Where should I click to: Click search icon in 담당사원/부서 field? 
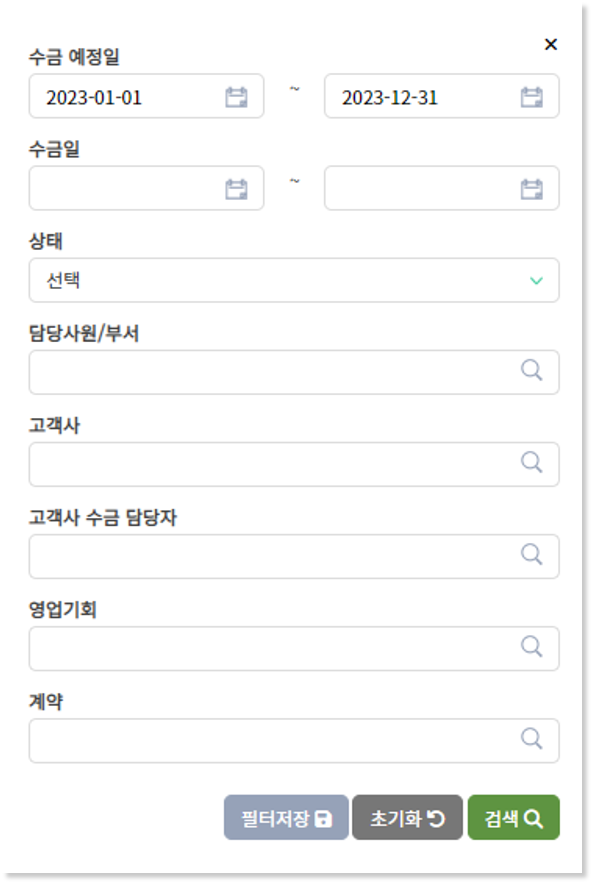(532, 371)
